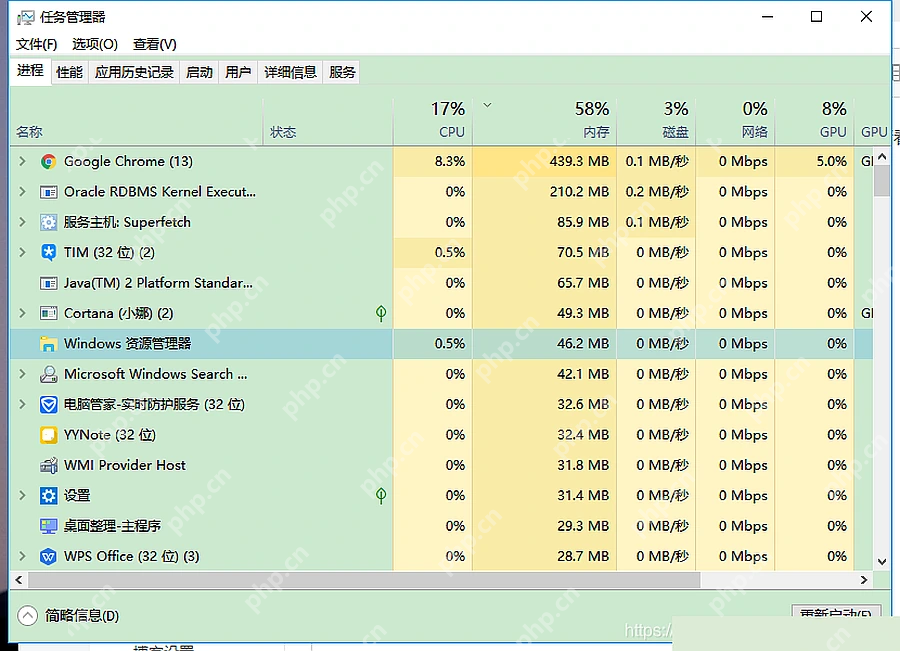This screenshot has height=651, width=900.
Task: Sort by the 状态 column header
Action: 328,121
